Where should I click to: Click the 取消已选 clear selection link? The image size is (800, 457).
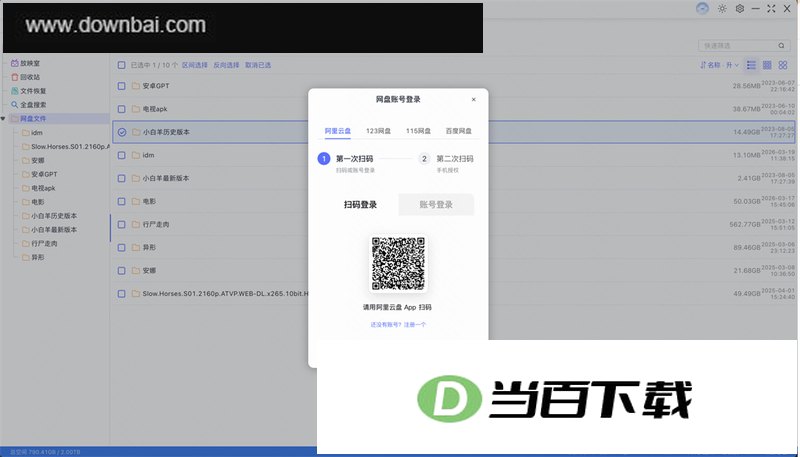258,65
